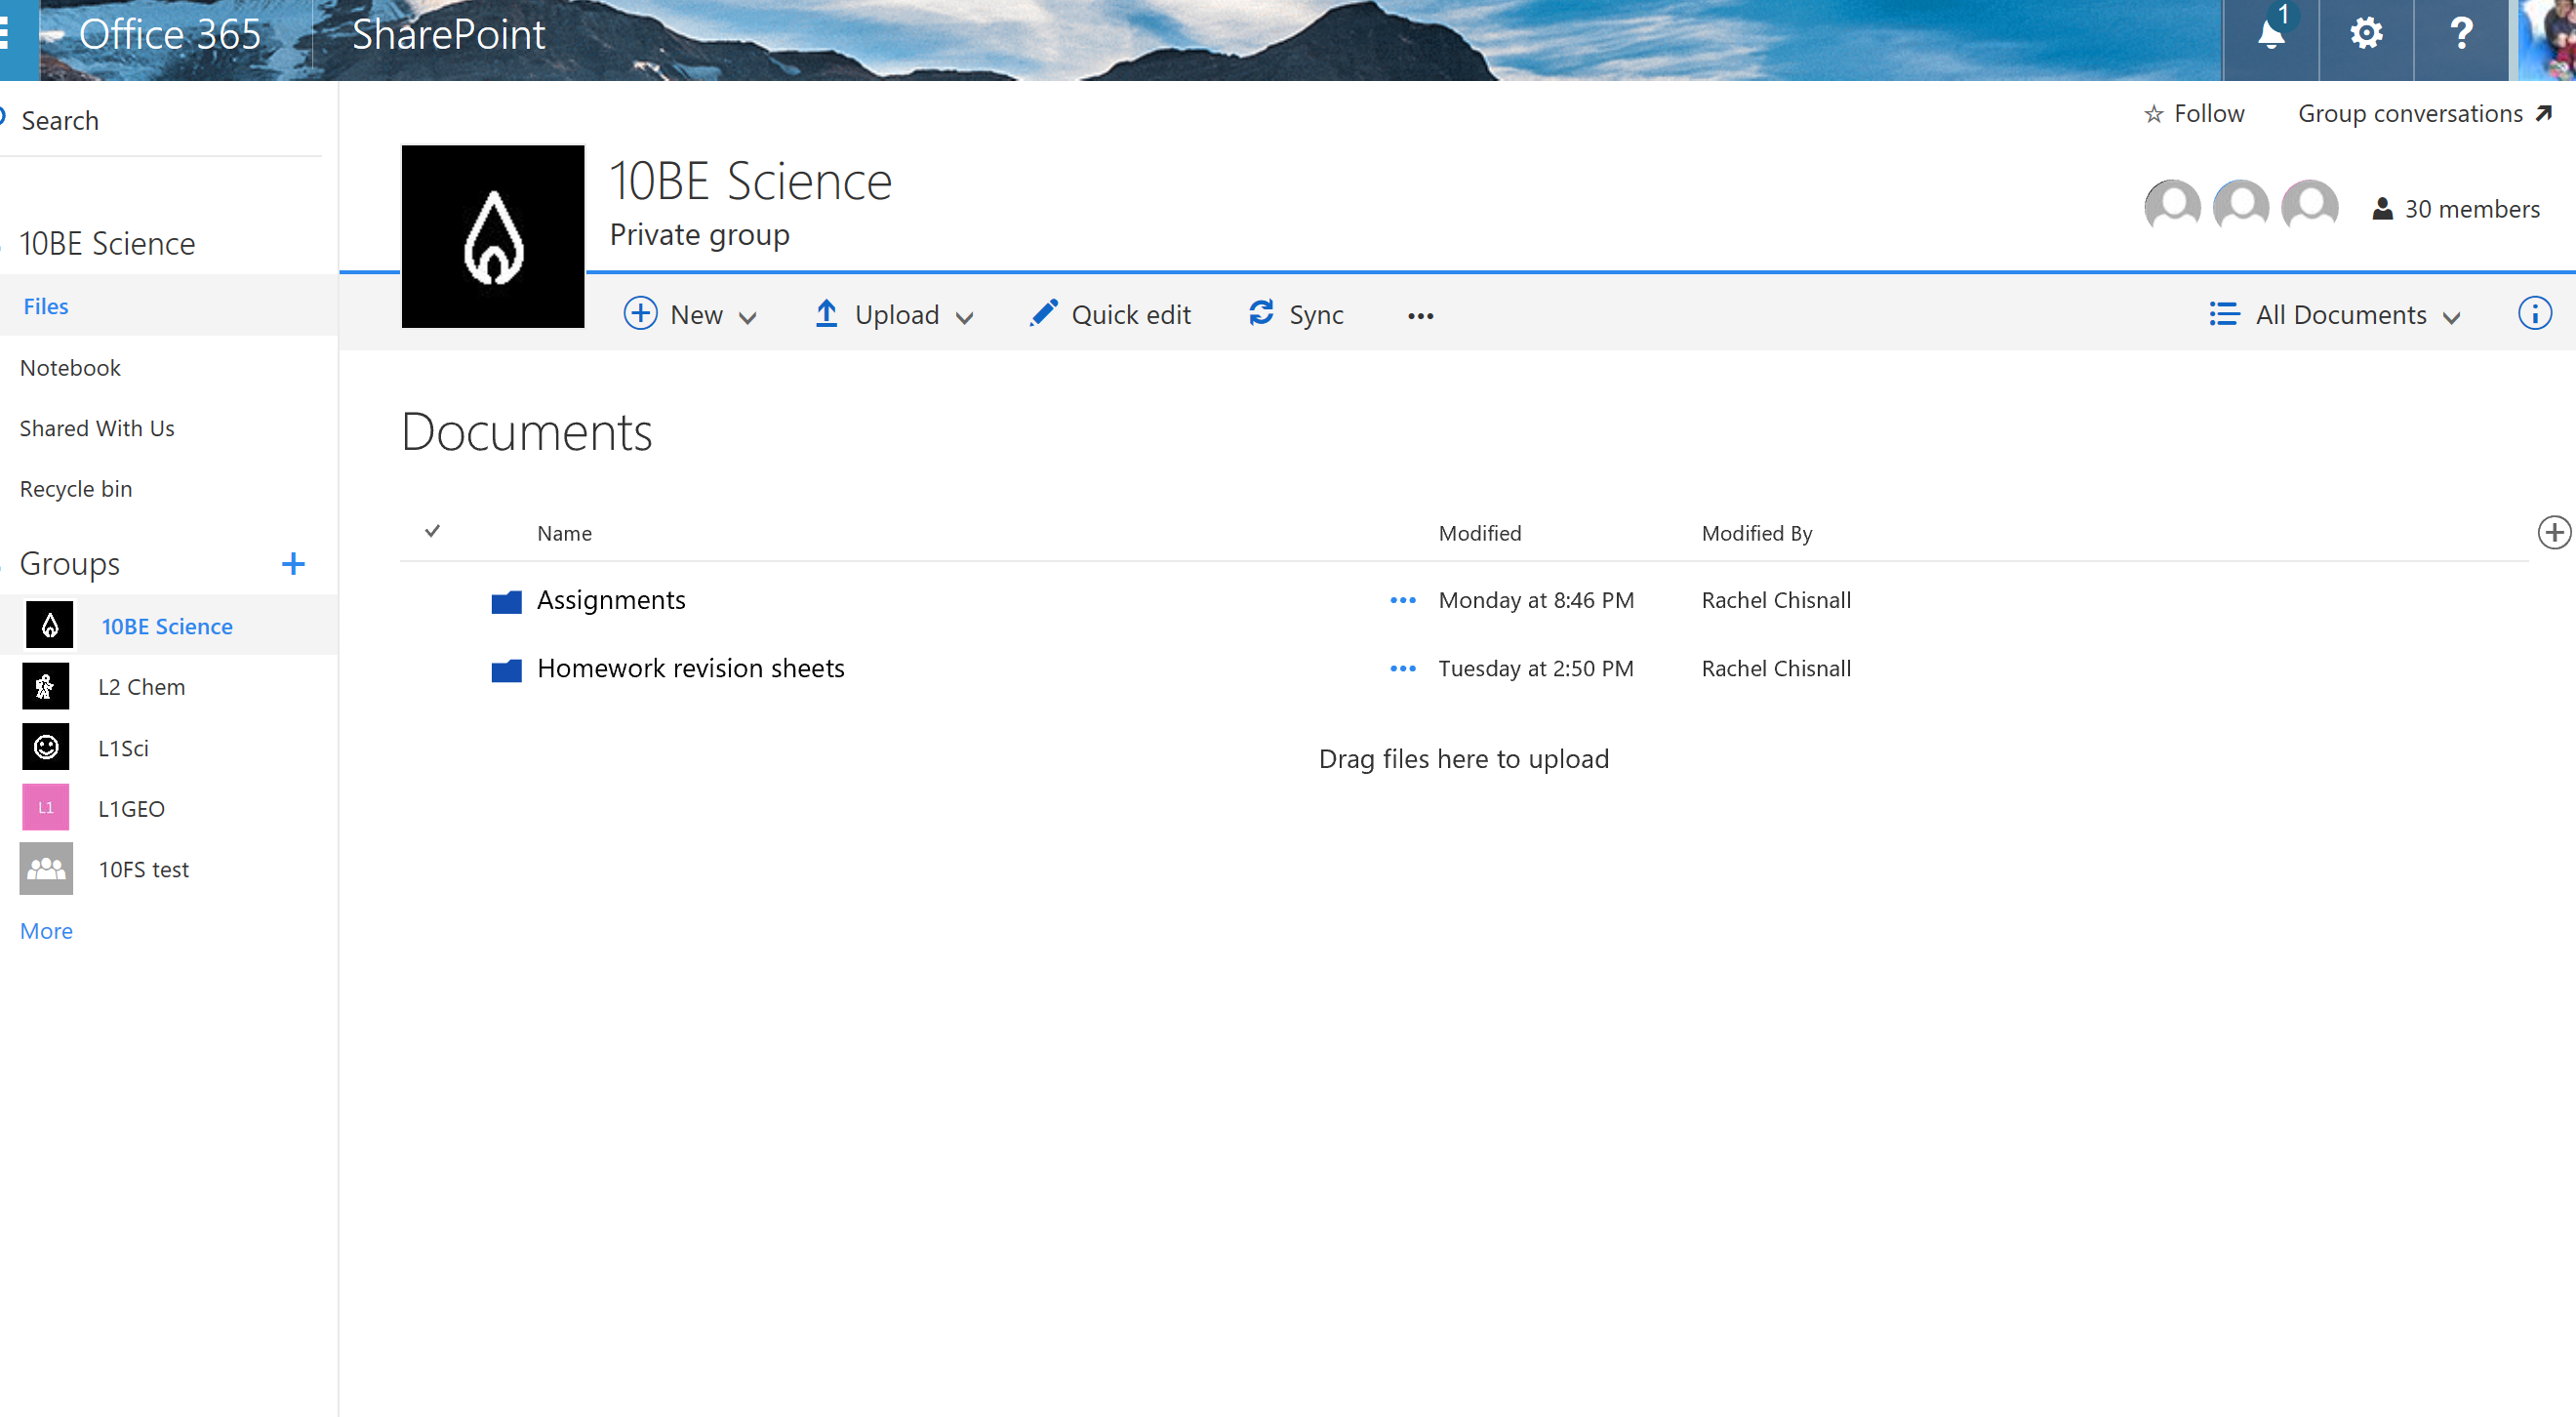The height and width of the screenshot is (1417, 2576).
Task: Open Notebook in the left navigation
Action: 70,368
